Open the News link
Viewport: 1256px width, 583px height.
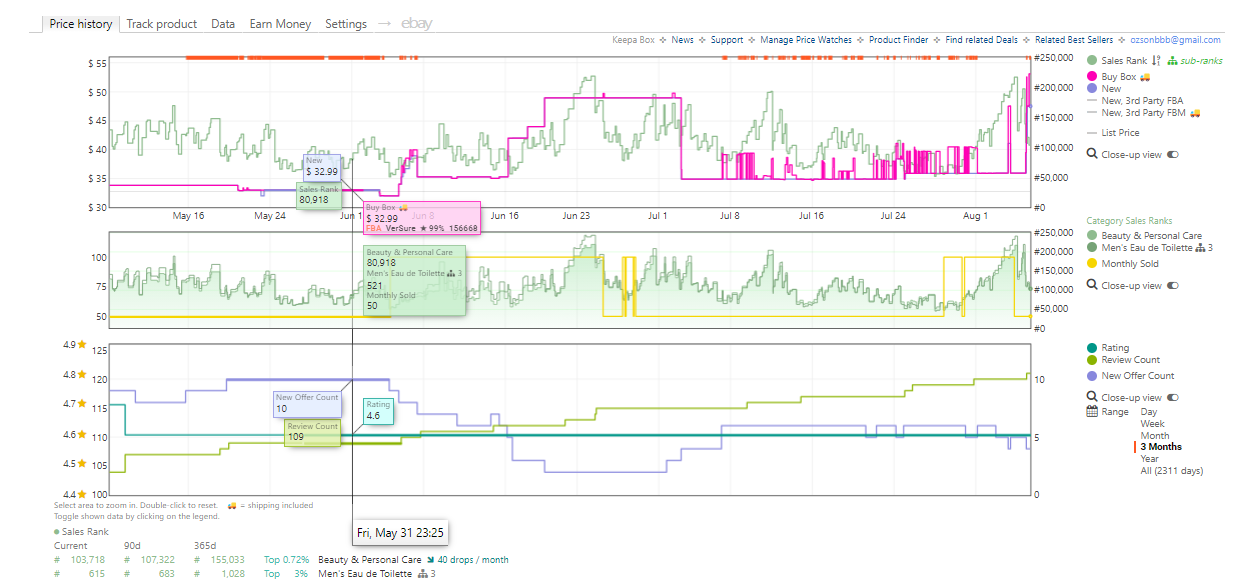click(x=683, y=40)
